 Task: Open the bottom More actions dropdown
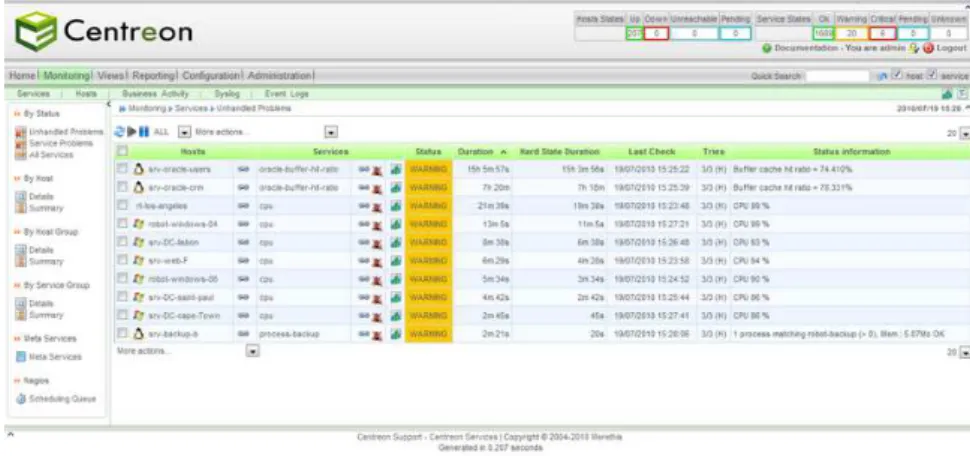[x=252, y=351]
